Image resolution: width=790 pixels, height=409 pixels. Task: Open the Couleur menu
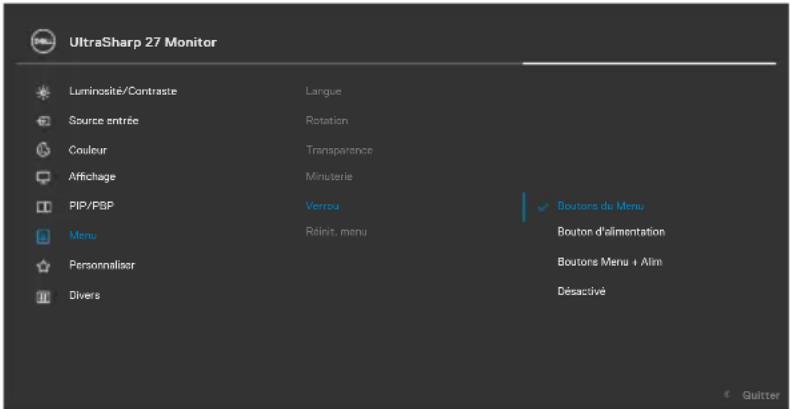pyautogui.click(x=88, y=150)
